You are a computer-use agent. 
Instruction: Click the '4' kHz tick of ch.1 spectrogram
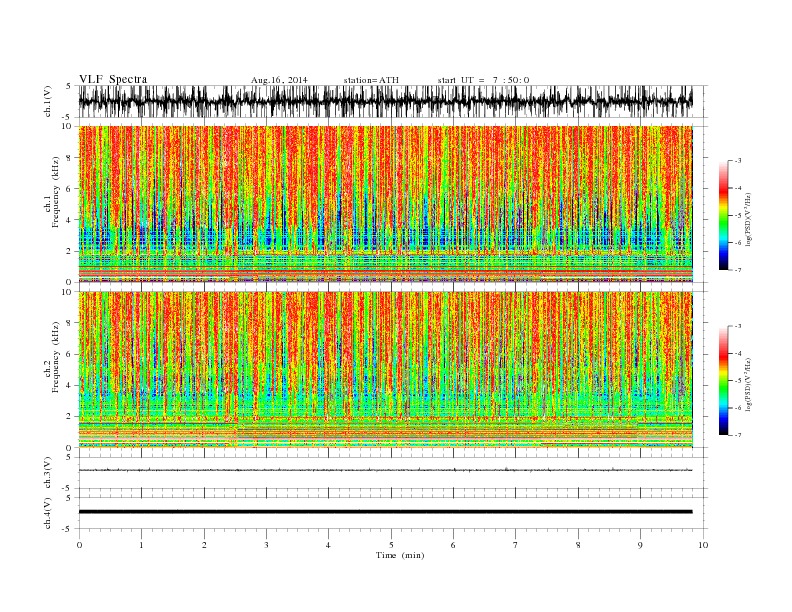[x=69, y=220]
